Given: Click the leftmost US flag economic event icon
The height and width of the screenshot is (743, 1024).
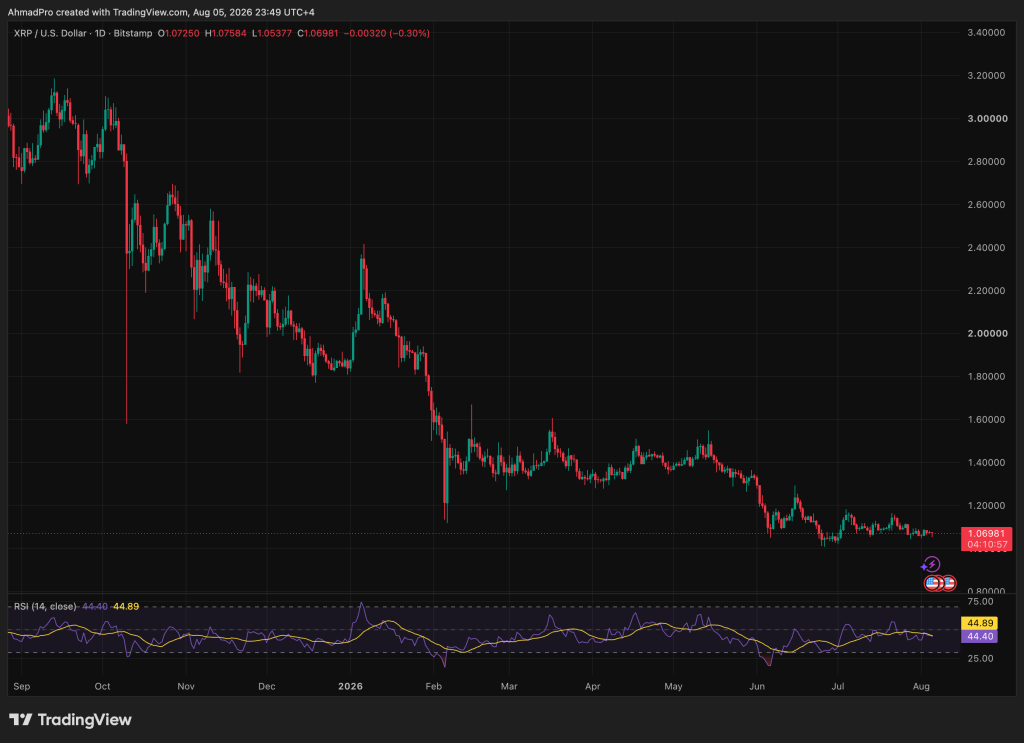Looking at the screenshot, I should tap(932, 583).
